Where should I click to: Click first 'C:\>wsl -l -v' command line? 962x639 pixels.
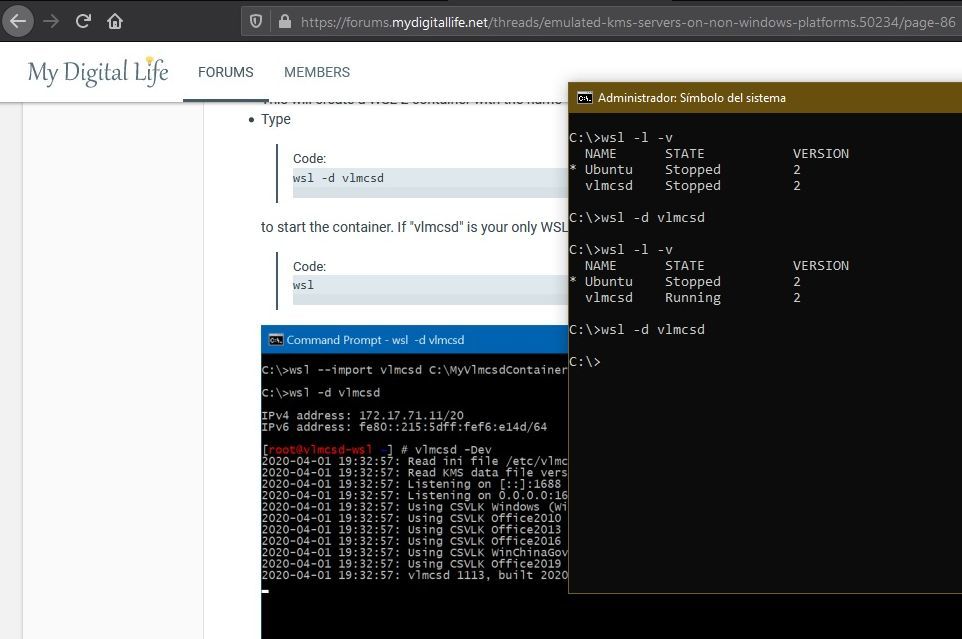621,137
